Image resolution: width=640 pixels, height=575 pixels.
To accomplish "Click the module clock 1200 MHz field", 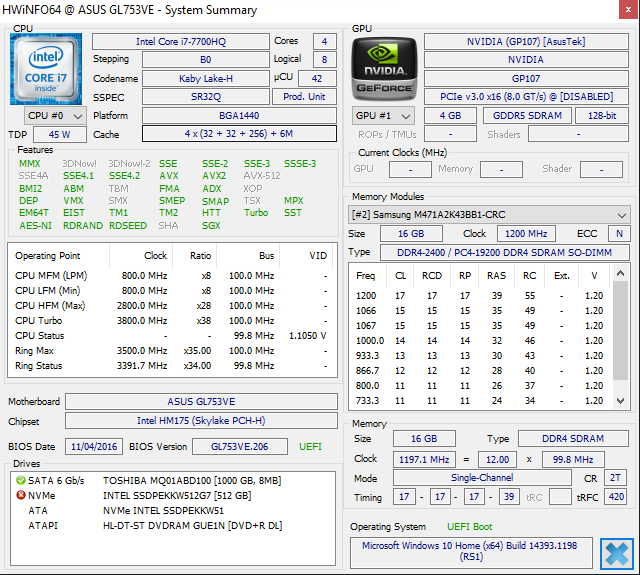I will (x=526, y=233).
